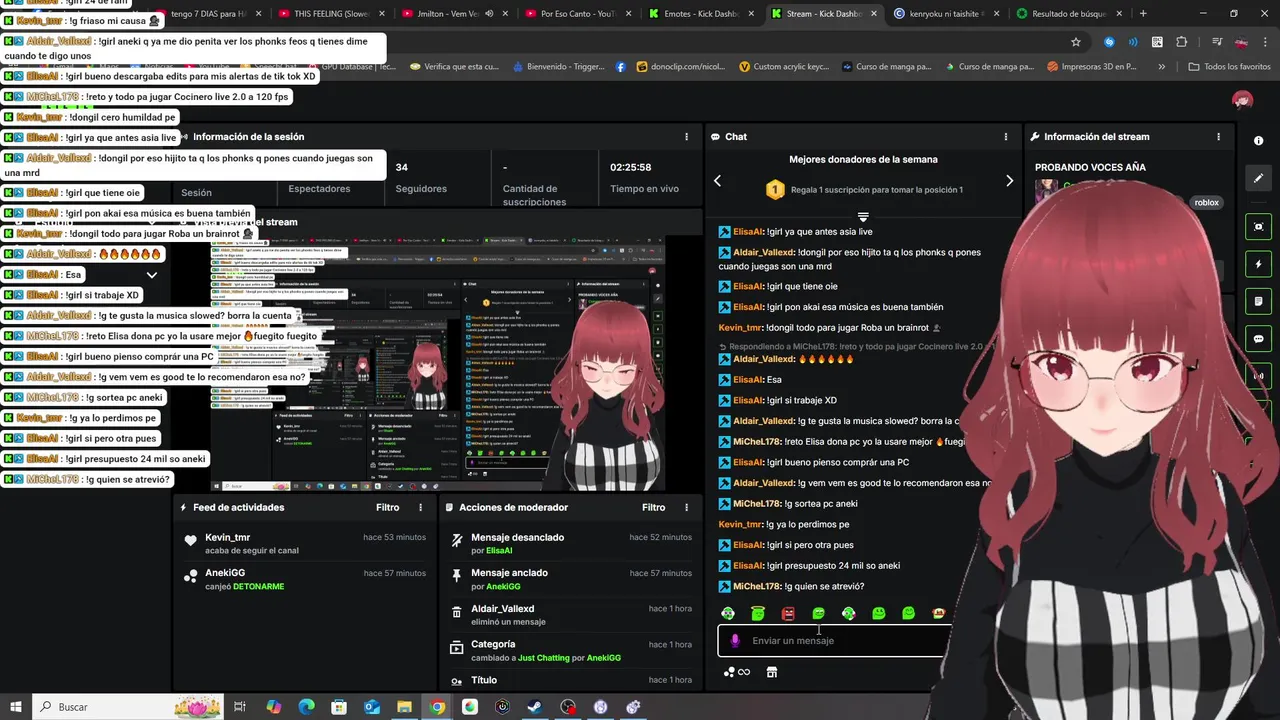Expand the hidden bookmarks chevron

point(1161,67)
